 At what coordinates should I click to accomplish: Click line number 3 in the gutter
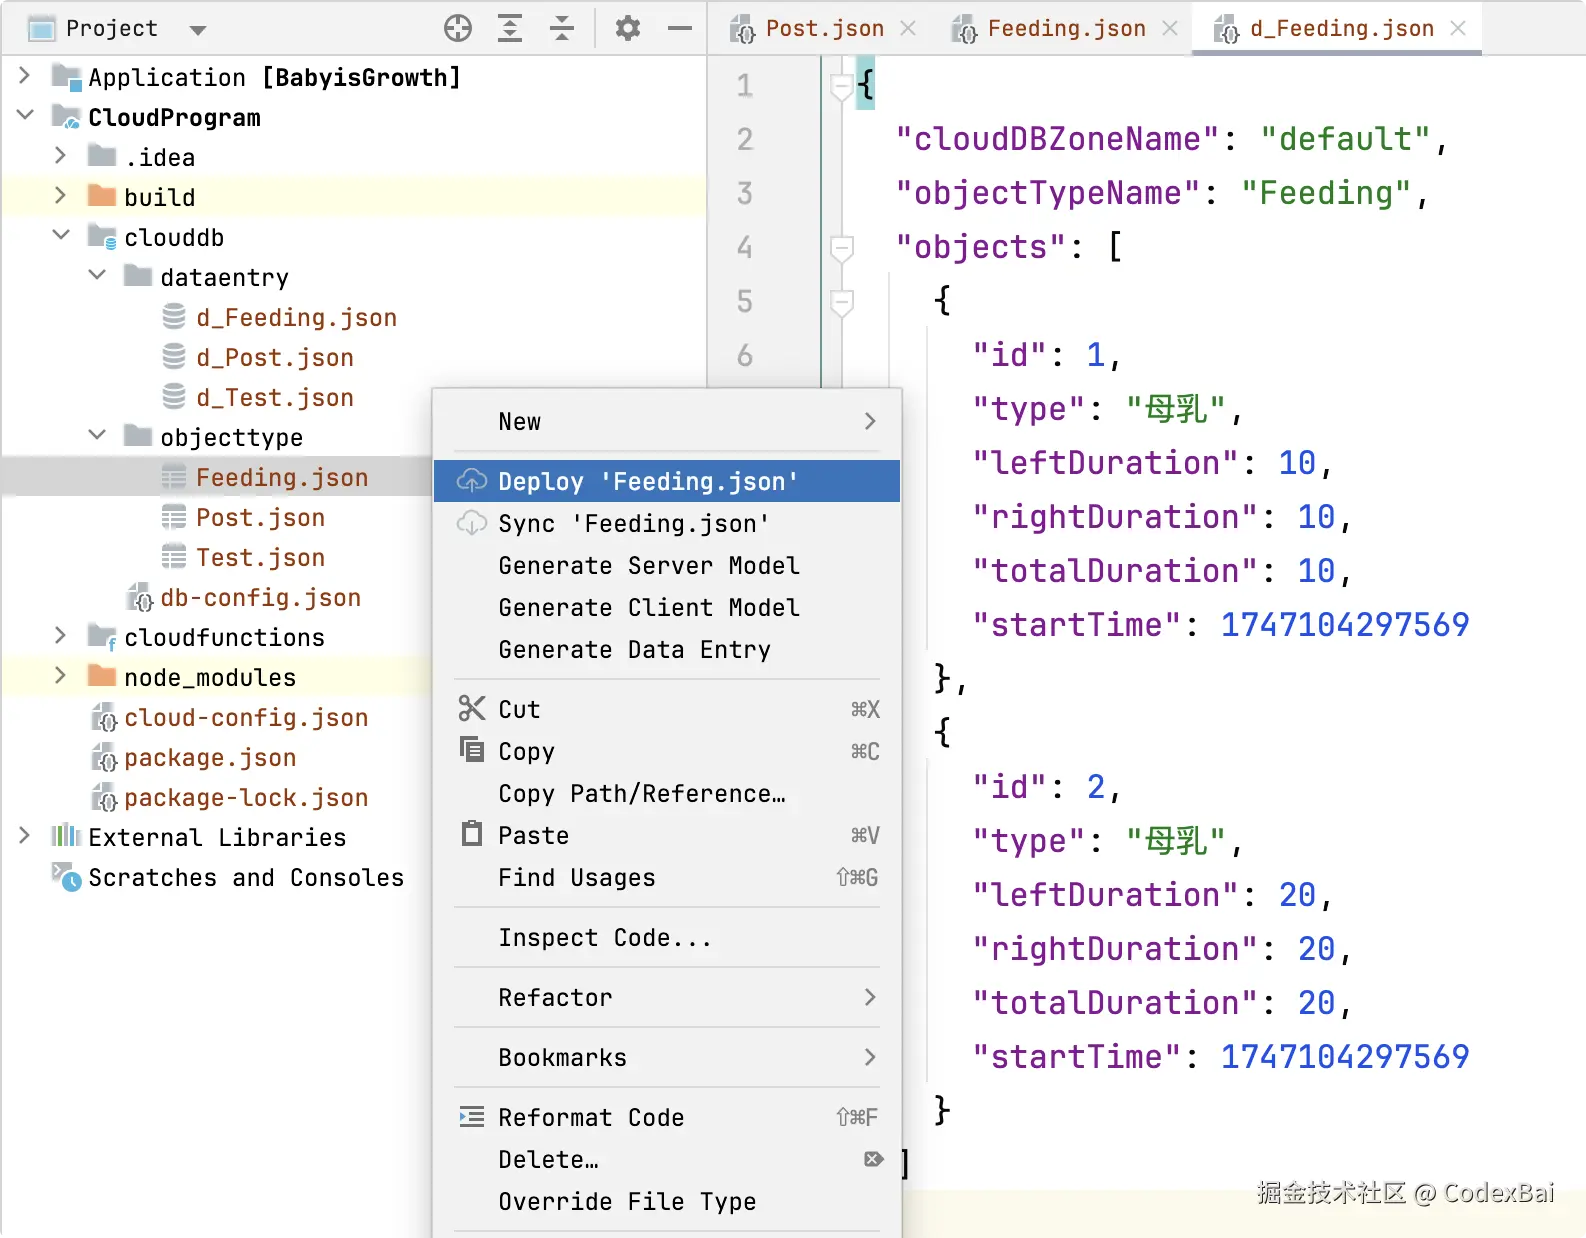pyautogui.click(x=745, y=193)
